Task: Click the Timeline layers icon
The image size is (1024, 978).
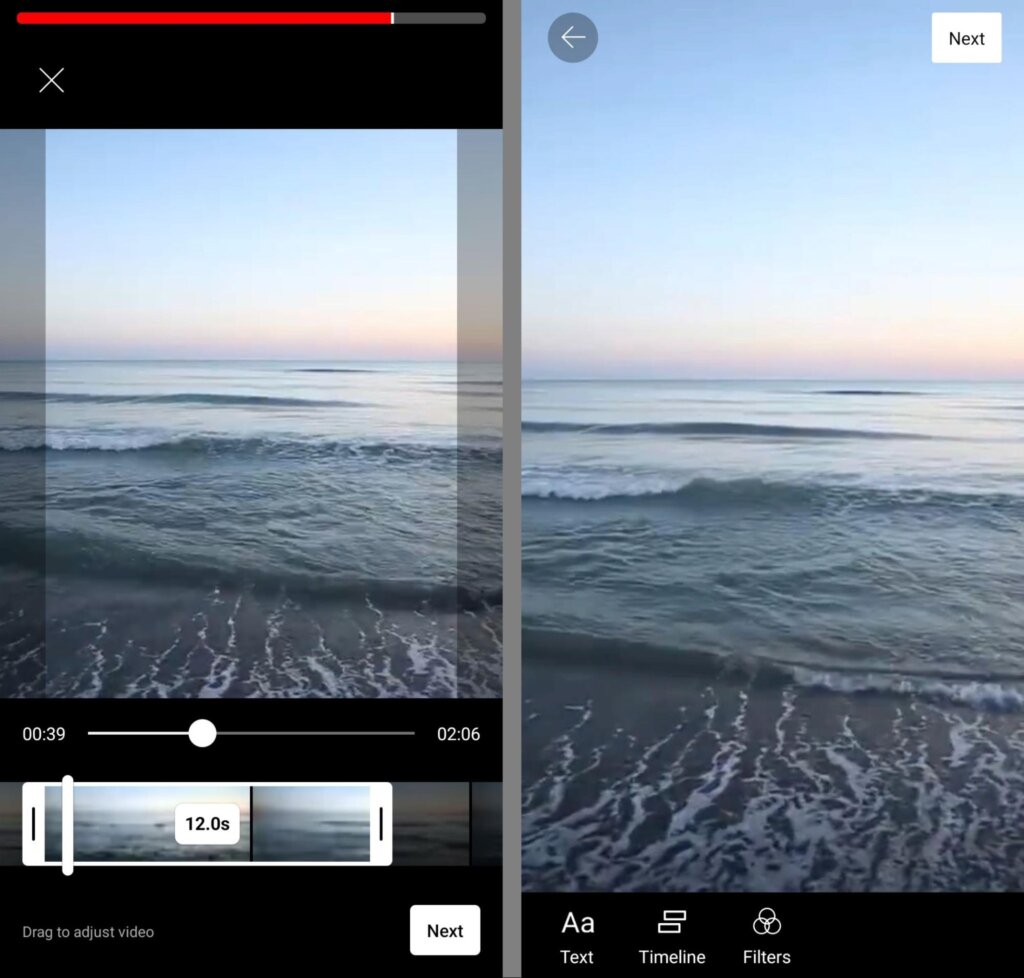Action: [671, 922]
